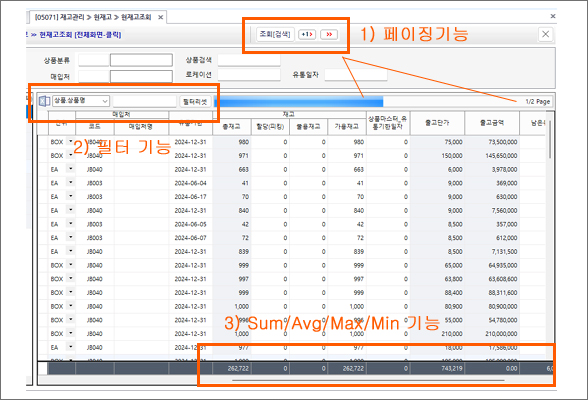Click the 할당(피킹) column header
Screen dimensions: 588x400
(x=270, y=127)
